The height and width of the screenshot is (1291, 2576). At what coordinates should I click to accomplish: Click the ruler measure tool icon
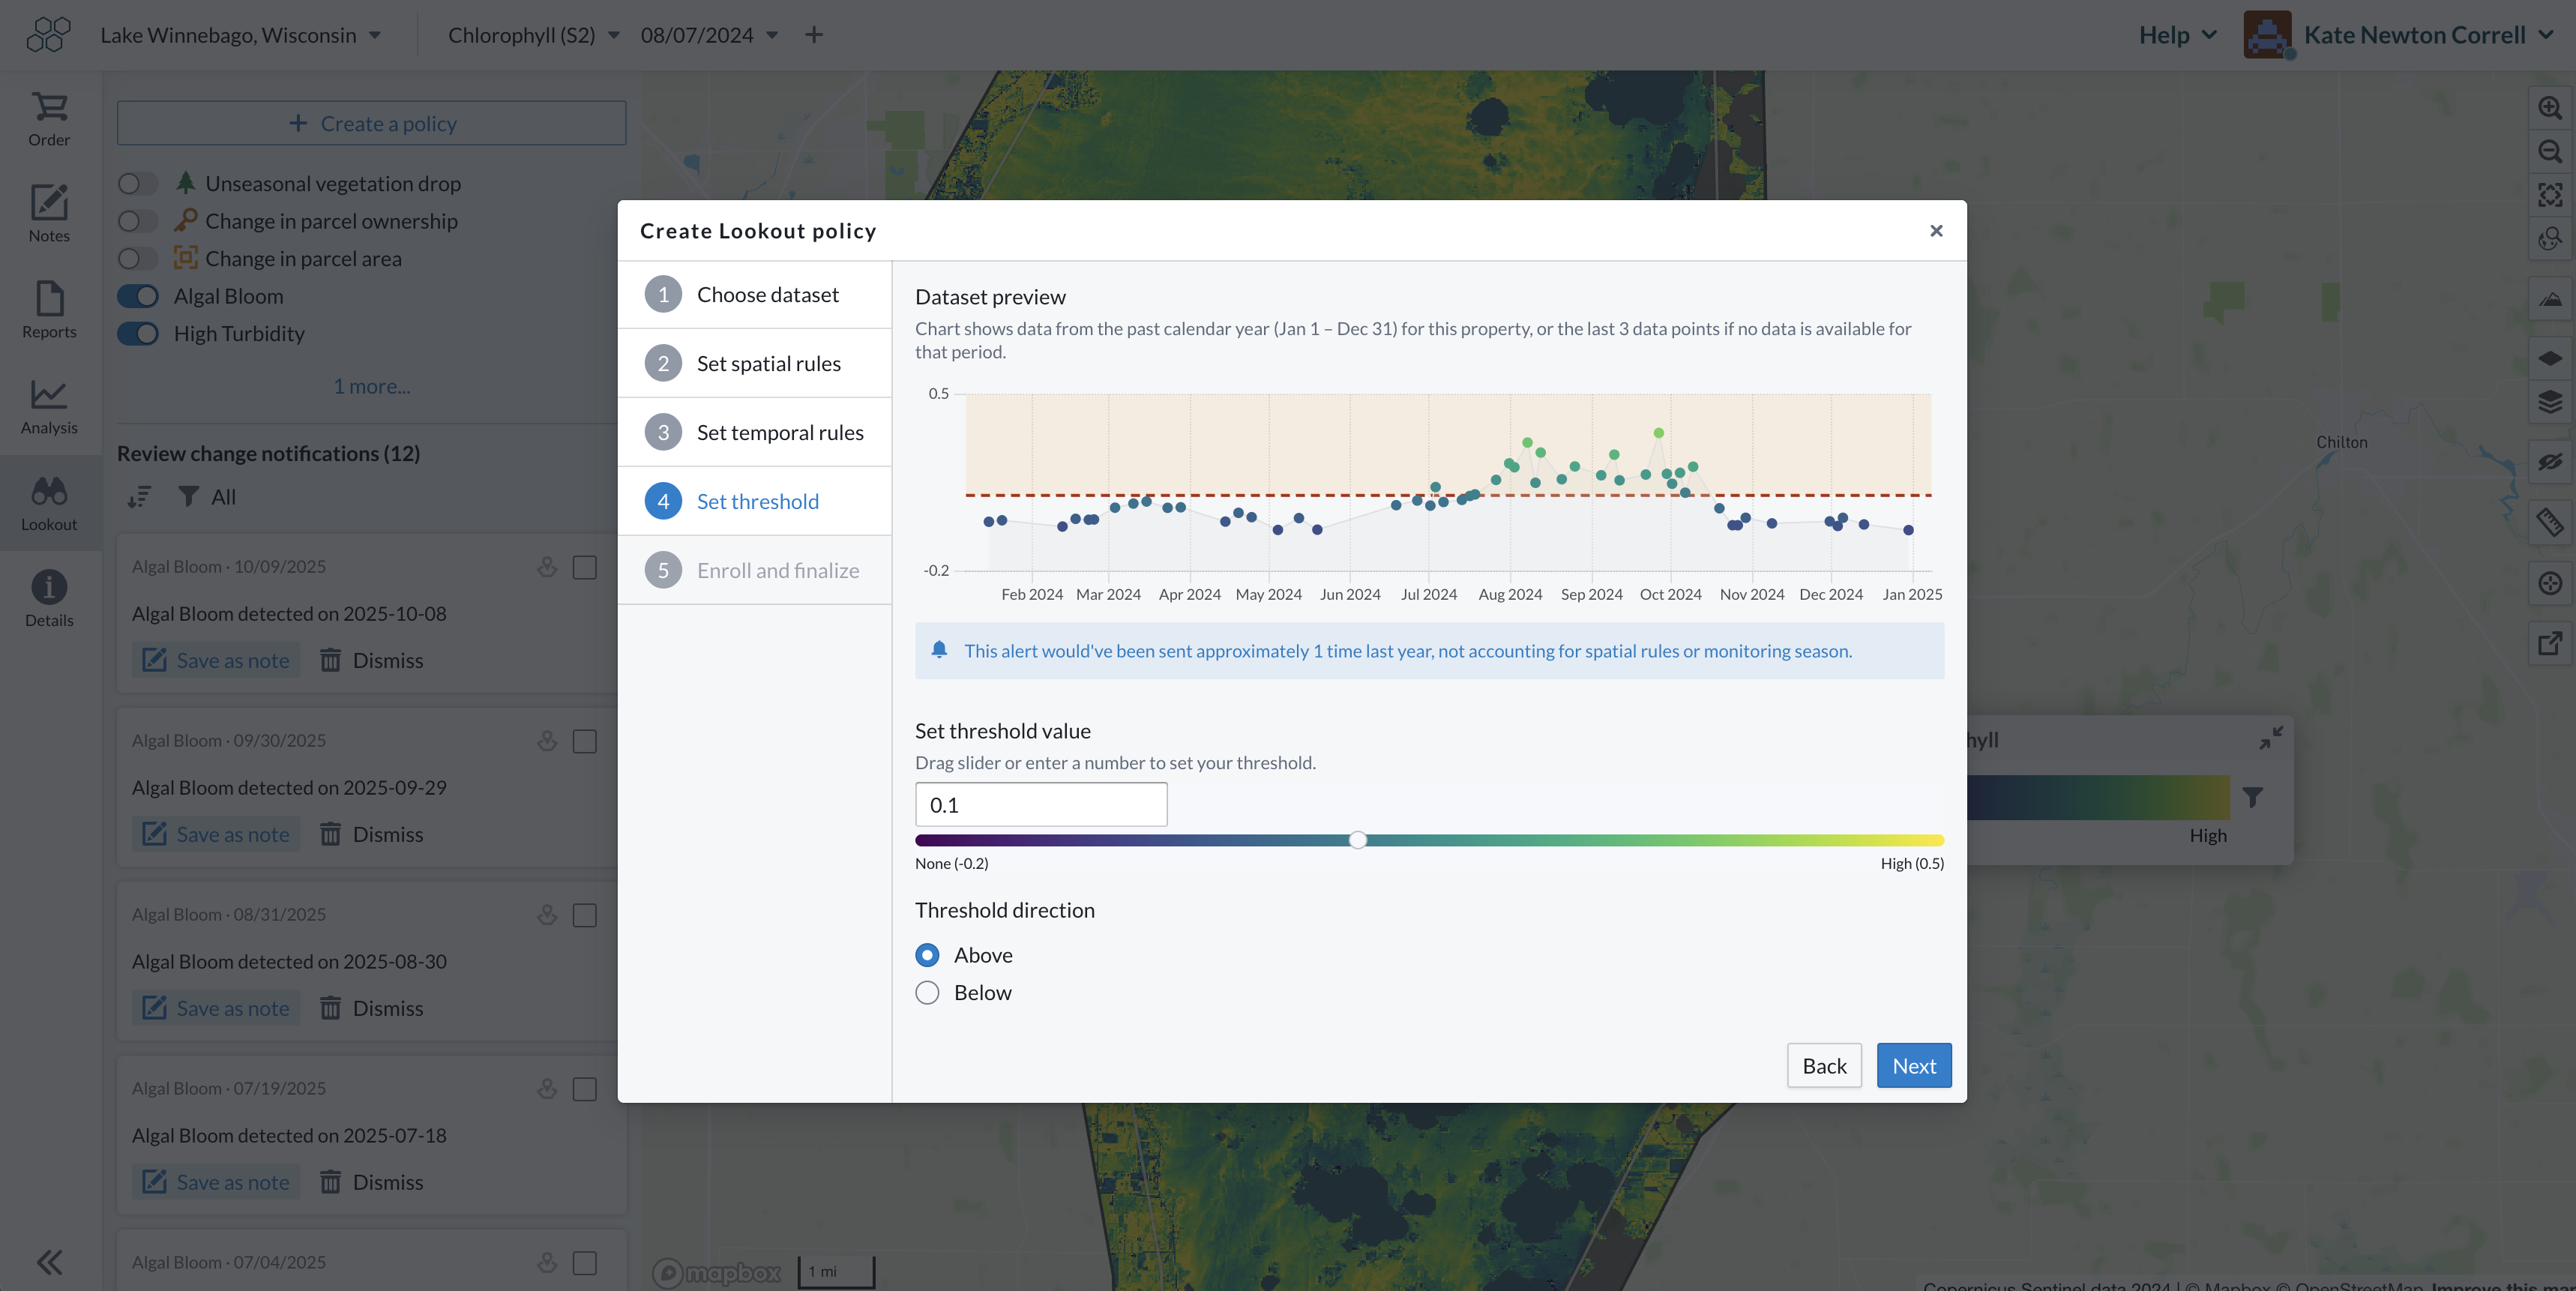(2549, 521)
